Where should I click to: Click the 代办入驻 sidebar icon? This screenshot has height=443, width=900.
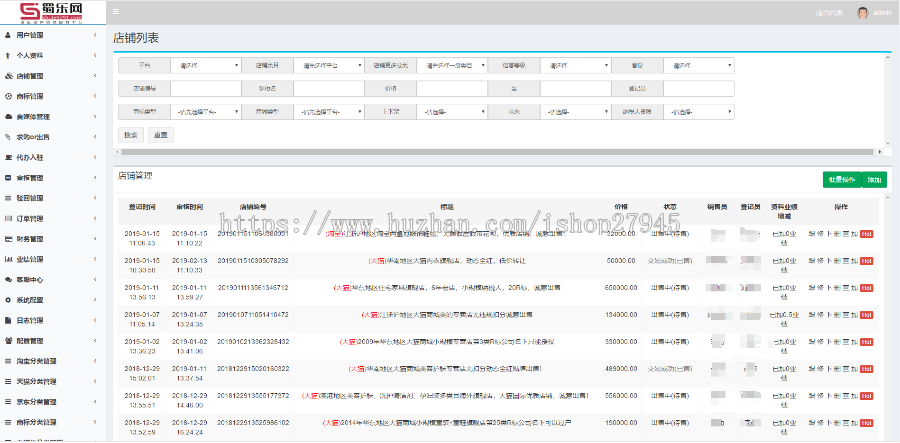[8, 157]
